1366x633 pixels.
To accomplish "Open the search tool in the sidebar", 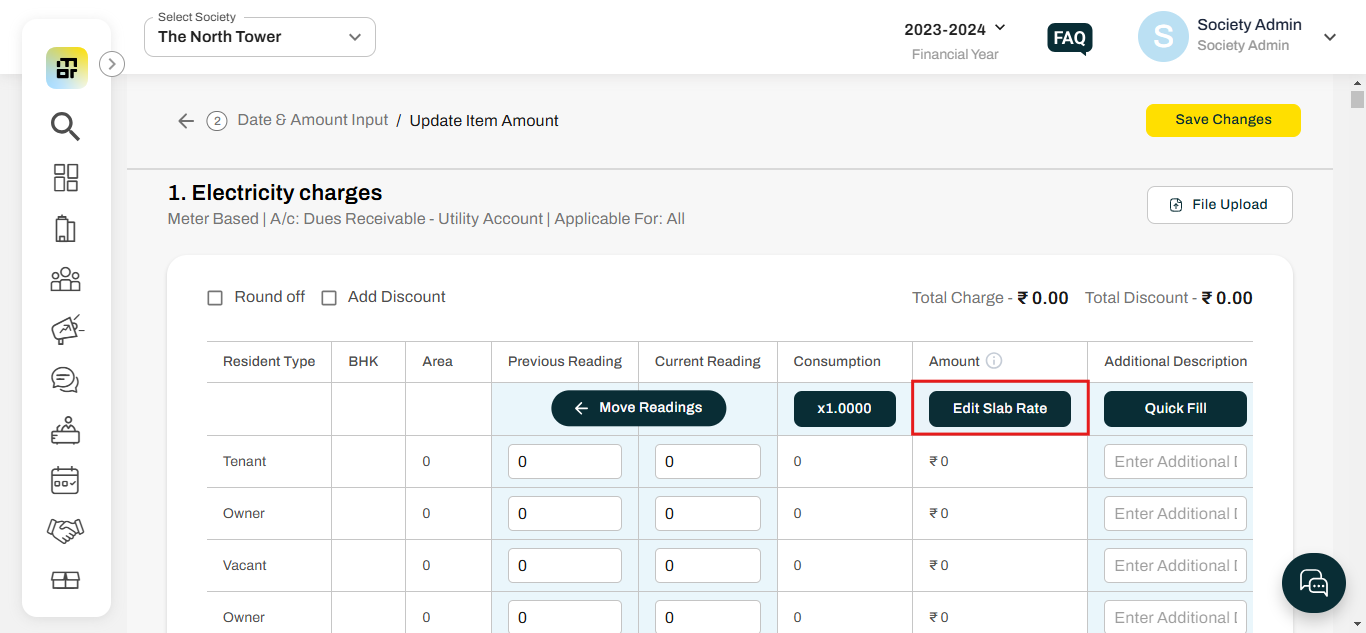I will 65,127.
